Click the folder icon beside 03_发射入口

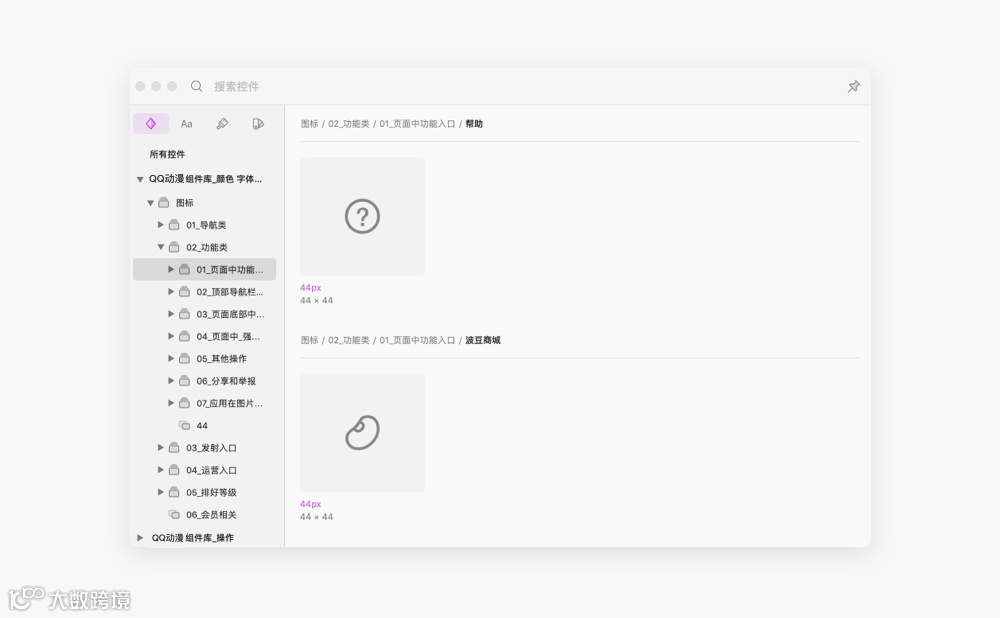point(174,448)
